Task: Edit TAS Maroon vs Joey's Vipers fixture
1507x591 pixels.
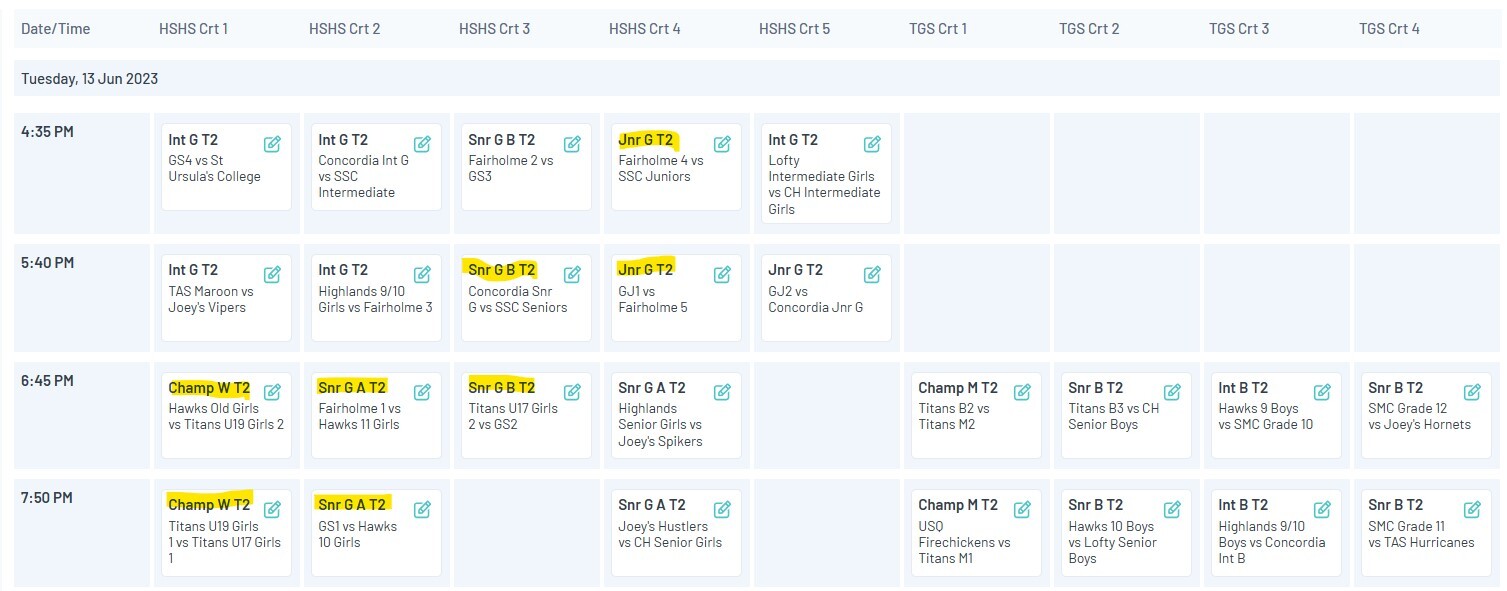Action: [272, 274]
